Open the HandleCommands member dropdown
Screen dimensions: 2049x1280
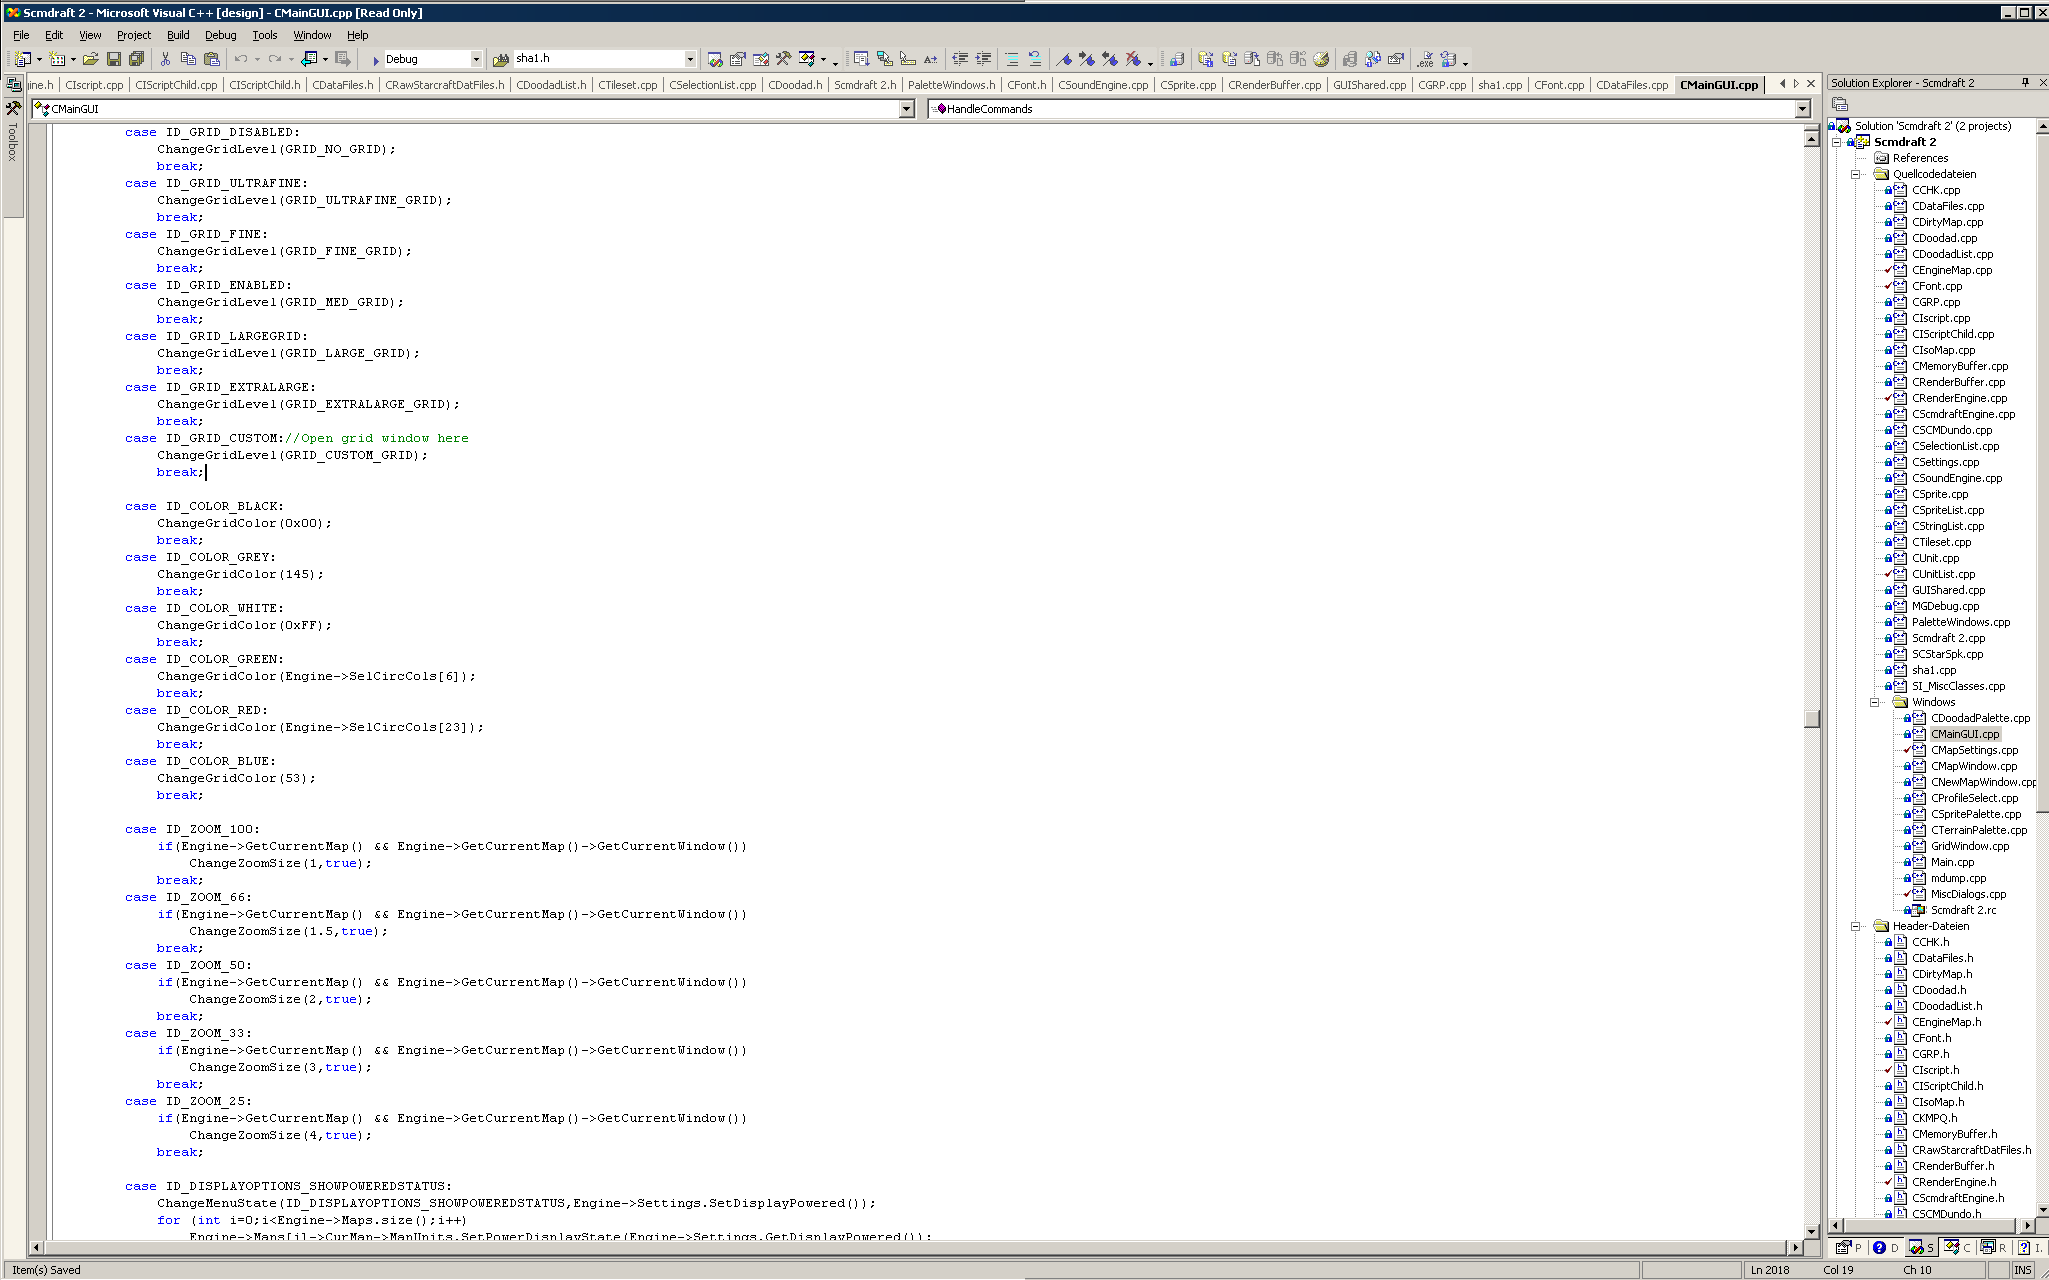1802,109
